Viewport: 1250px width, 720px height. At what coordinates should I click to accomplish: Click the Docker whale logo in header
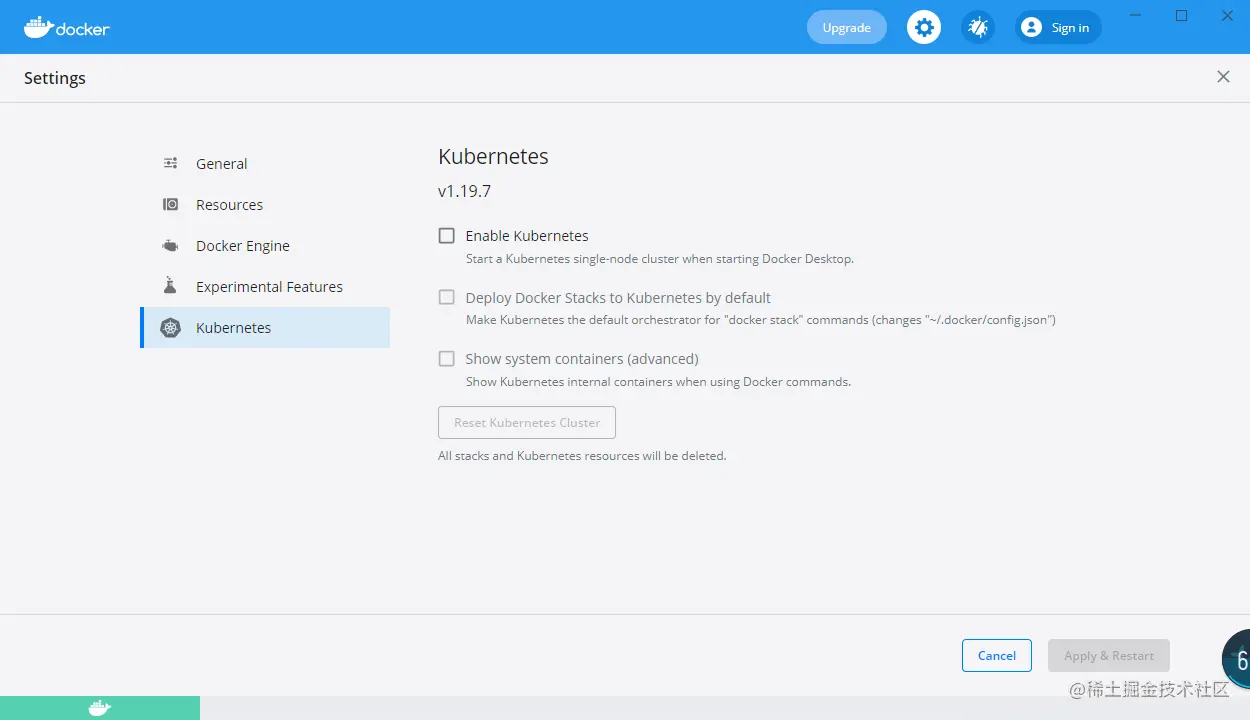(x=66, y=27)
